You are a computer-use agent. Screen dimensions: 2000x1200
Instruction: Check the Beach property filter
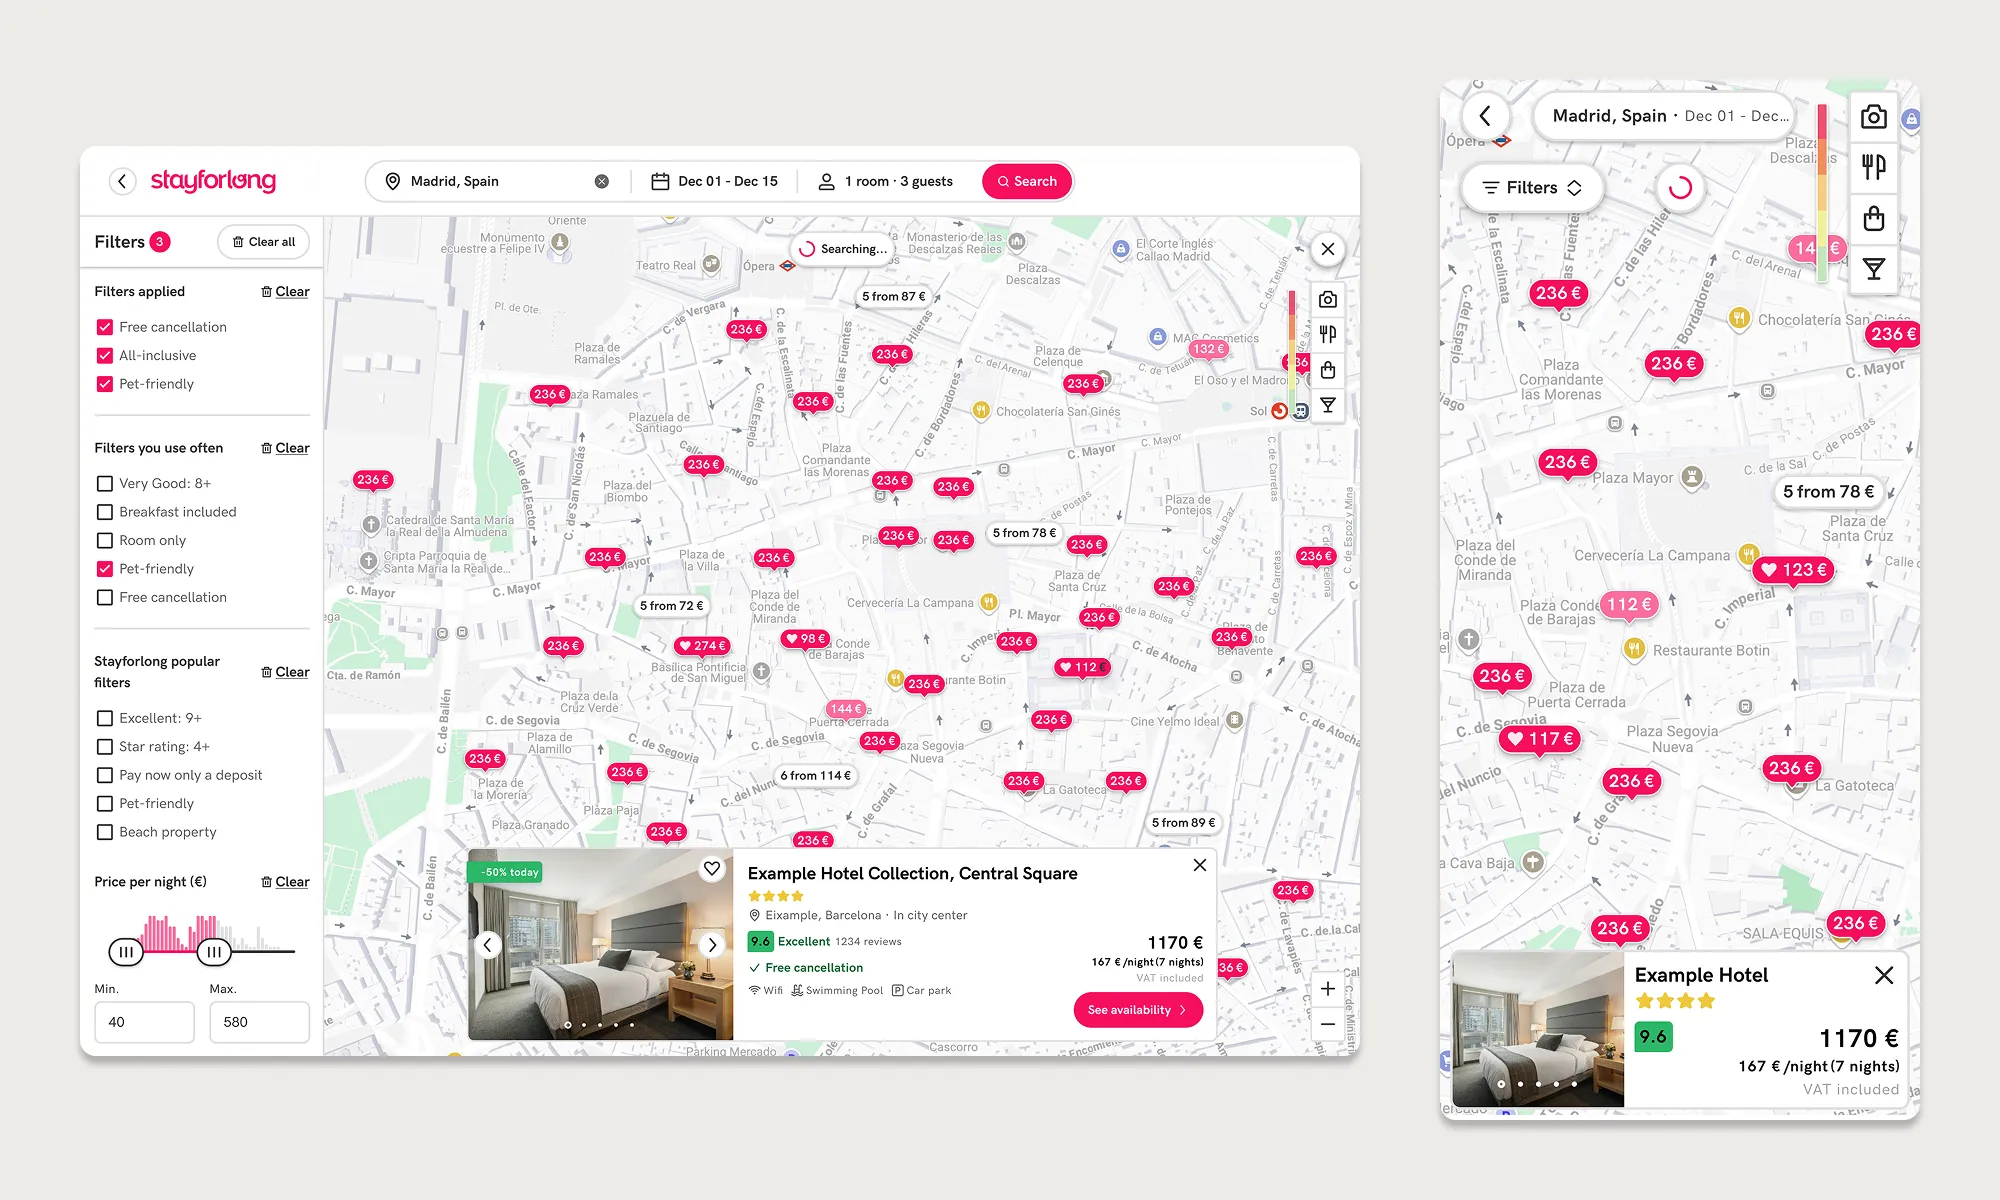click(105, 832)
